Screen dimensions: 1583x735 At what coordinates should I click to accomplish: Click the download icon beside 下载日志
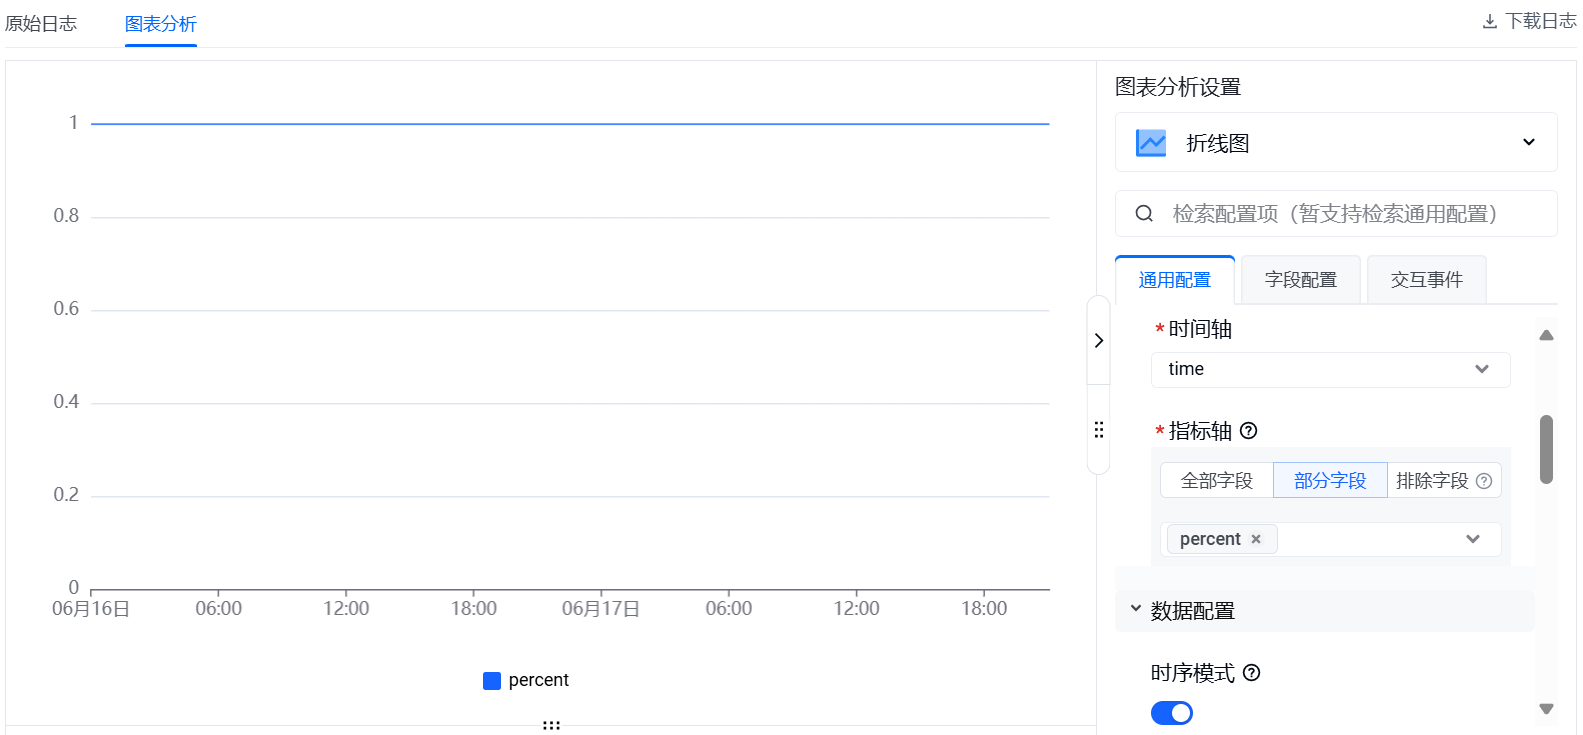pos(1489,21)
